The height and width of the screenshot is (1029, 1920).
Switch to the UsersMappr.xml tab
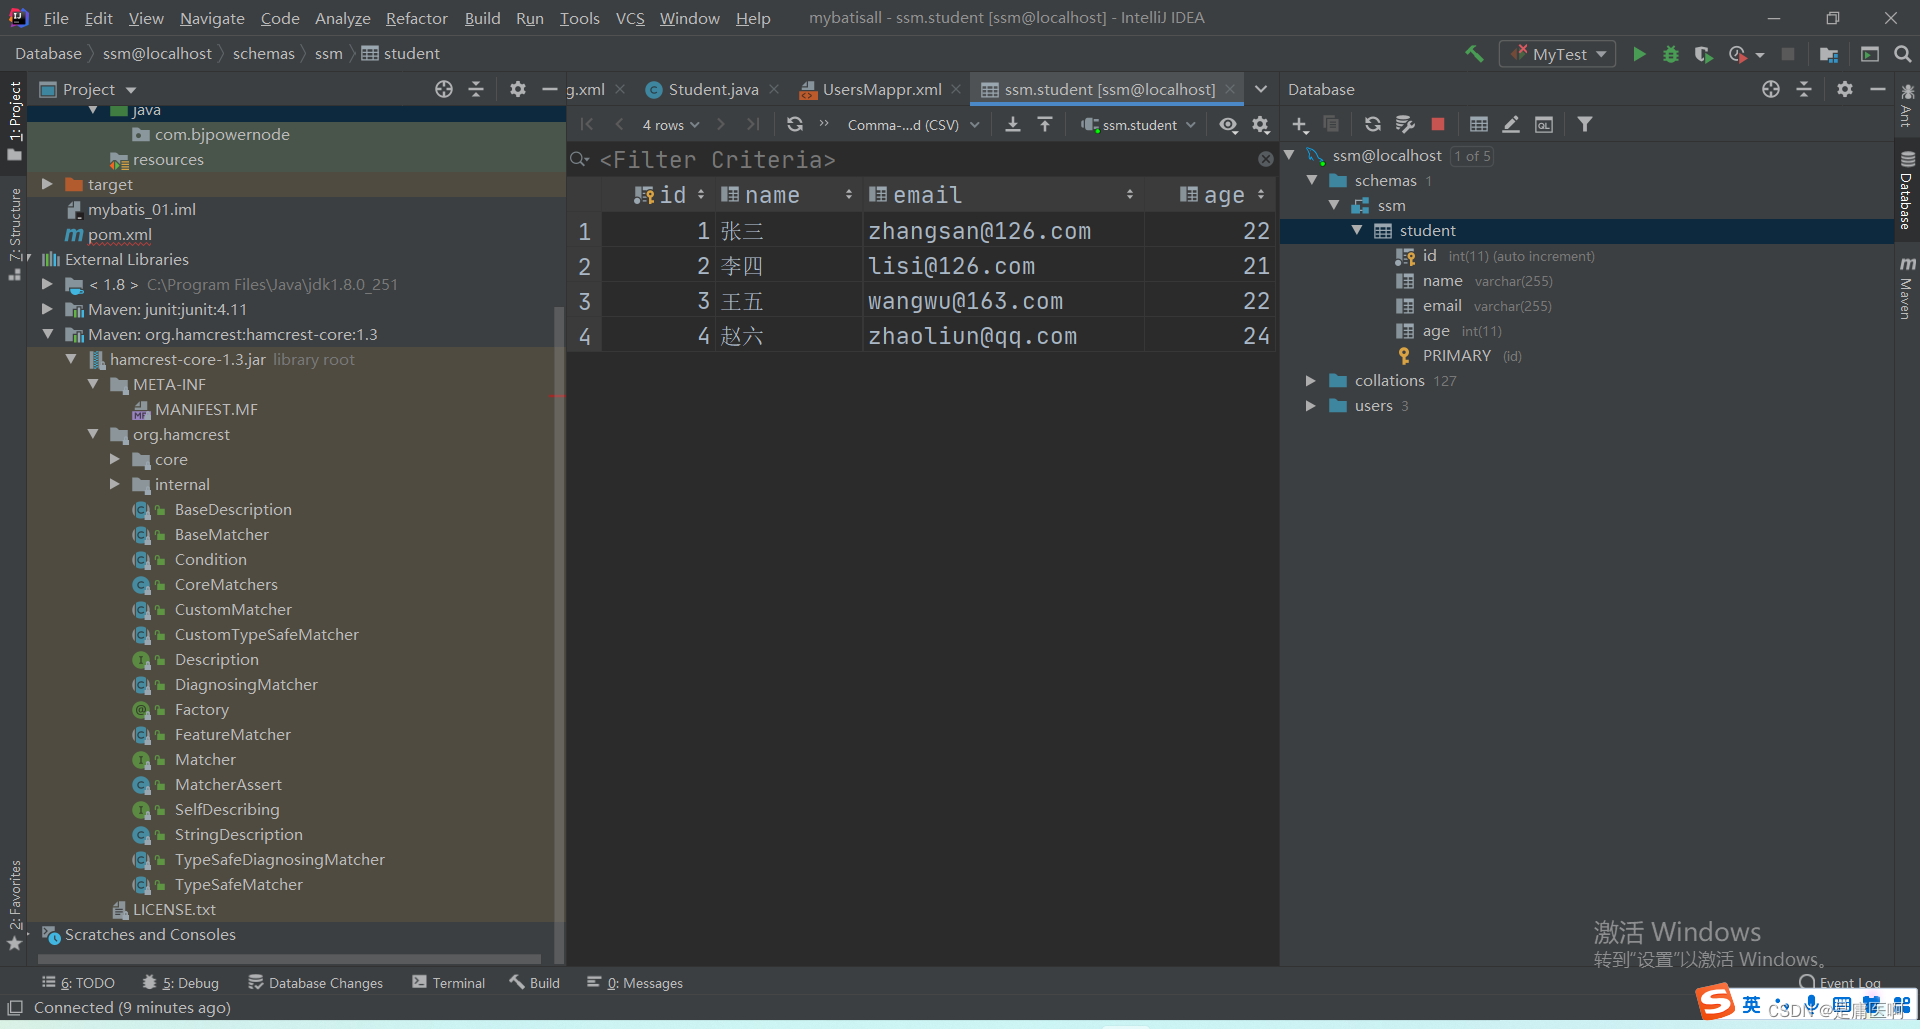coord(882,89)
